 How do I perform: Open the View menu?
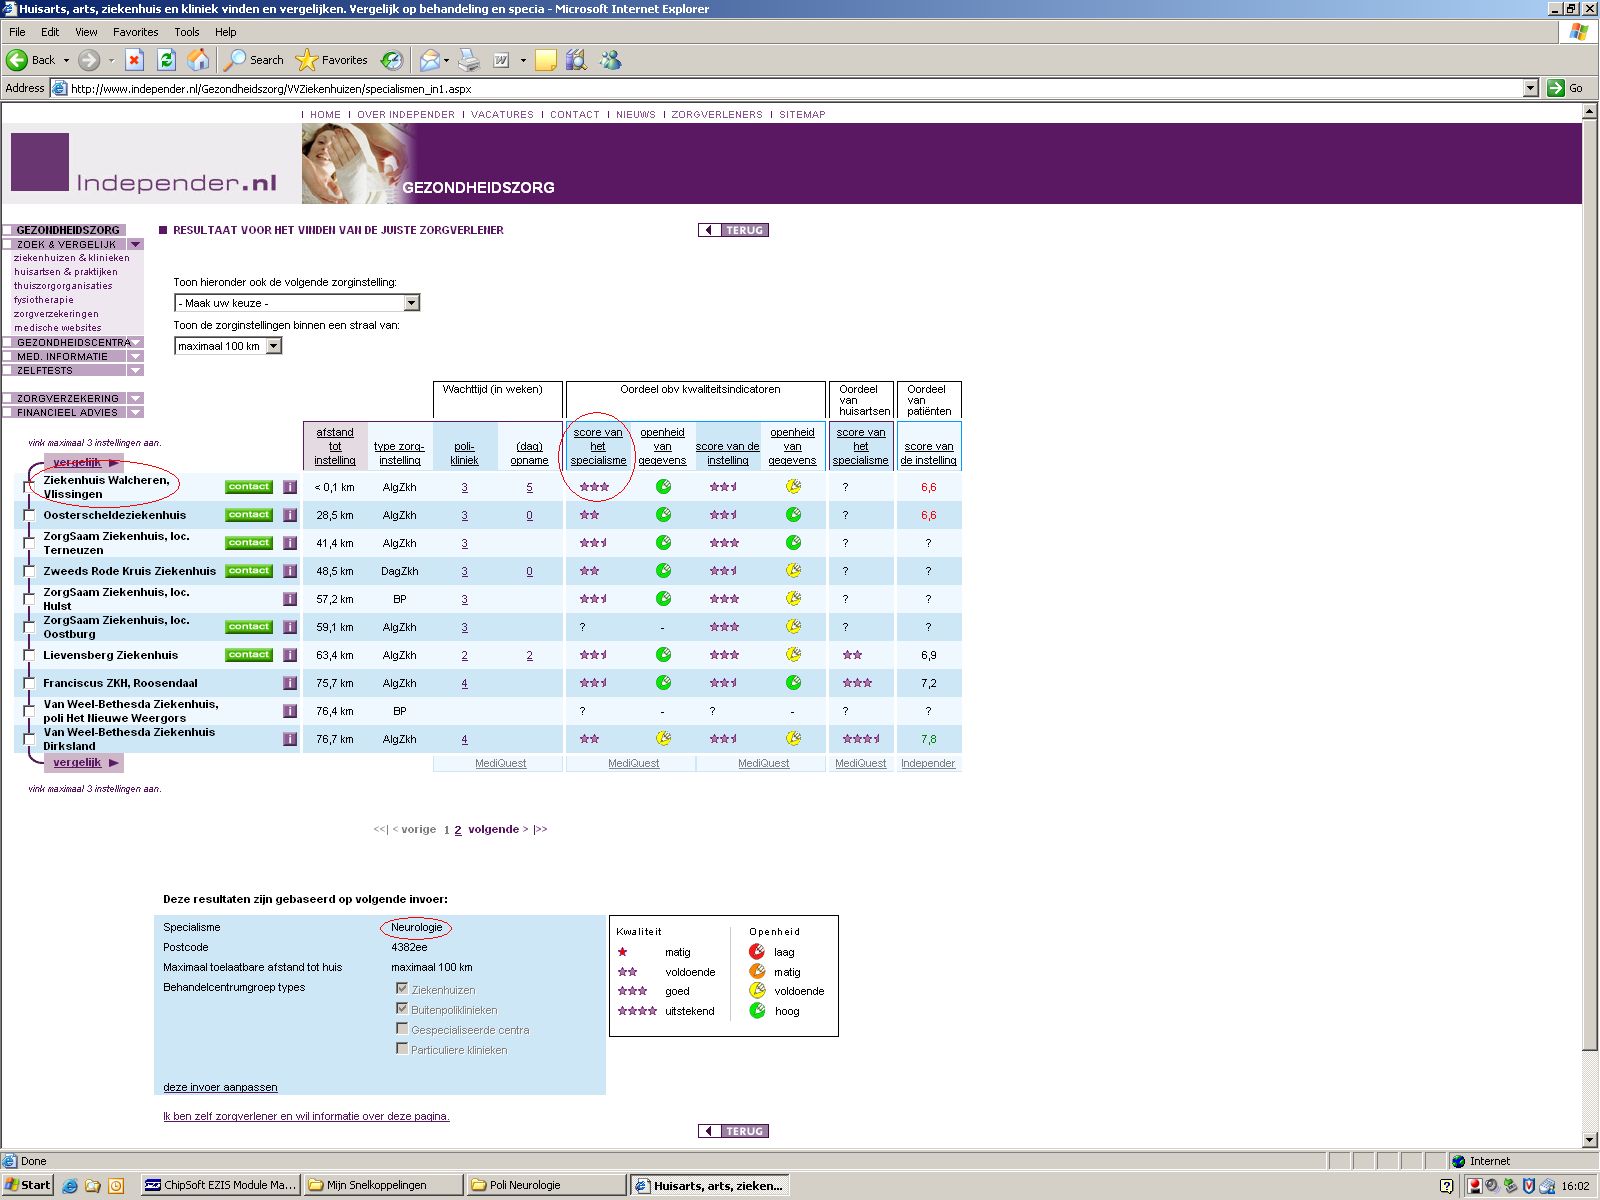[x=87, y=32]
